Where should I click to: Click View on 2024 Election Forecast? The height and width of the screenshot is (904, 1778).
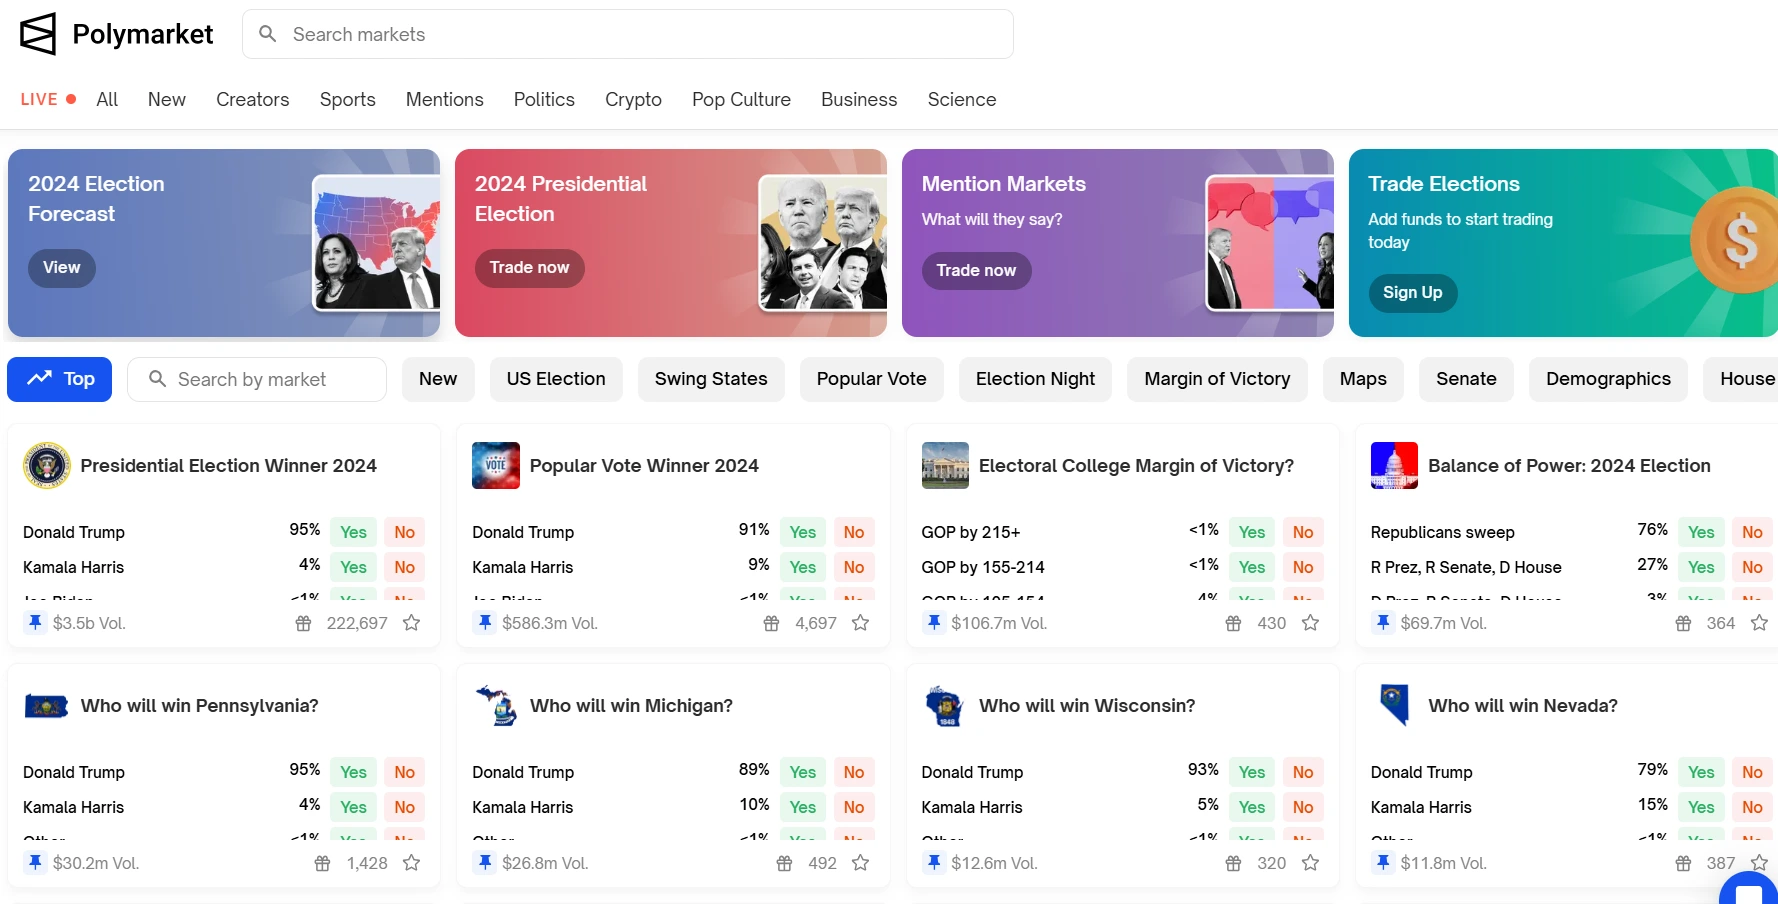[62, 268]
